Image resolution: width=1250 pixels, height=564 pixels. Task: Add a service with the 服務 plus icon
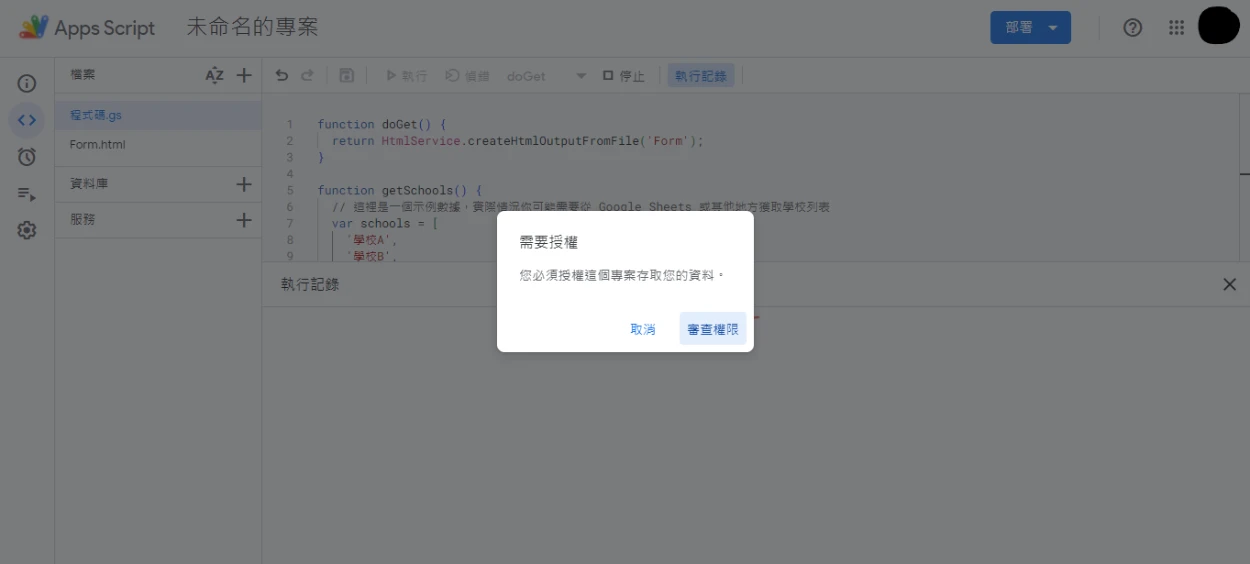(x=244, y=220)
